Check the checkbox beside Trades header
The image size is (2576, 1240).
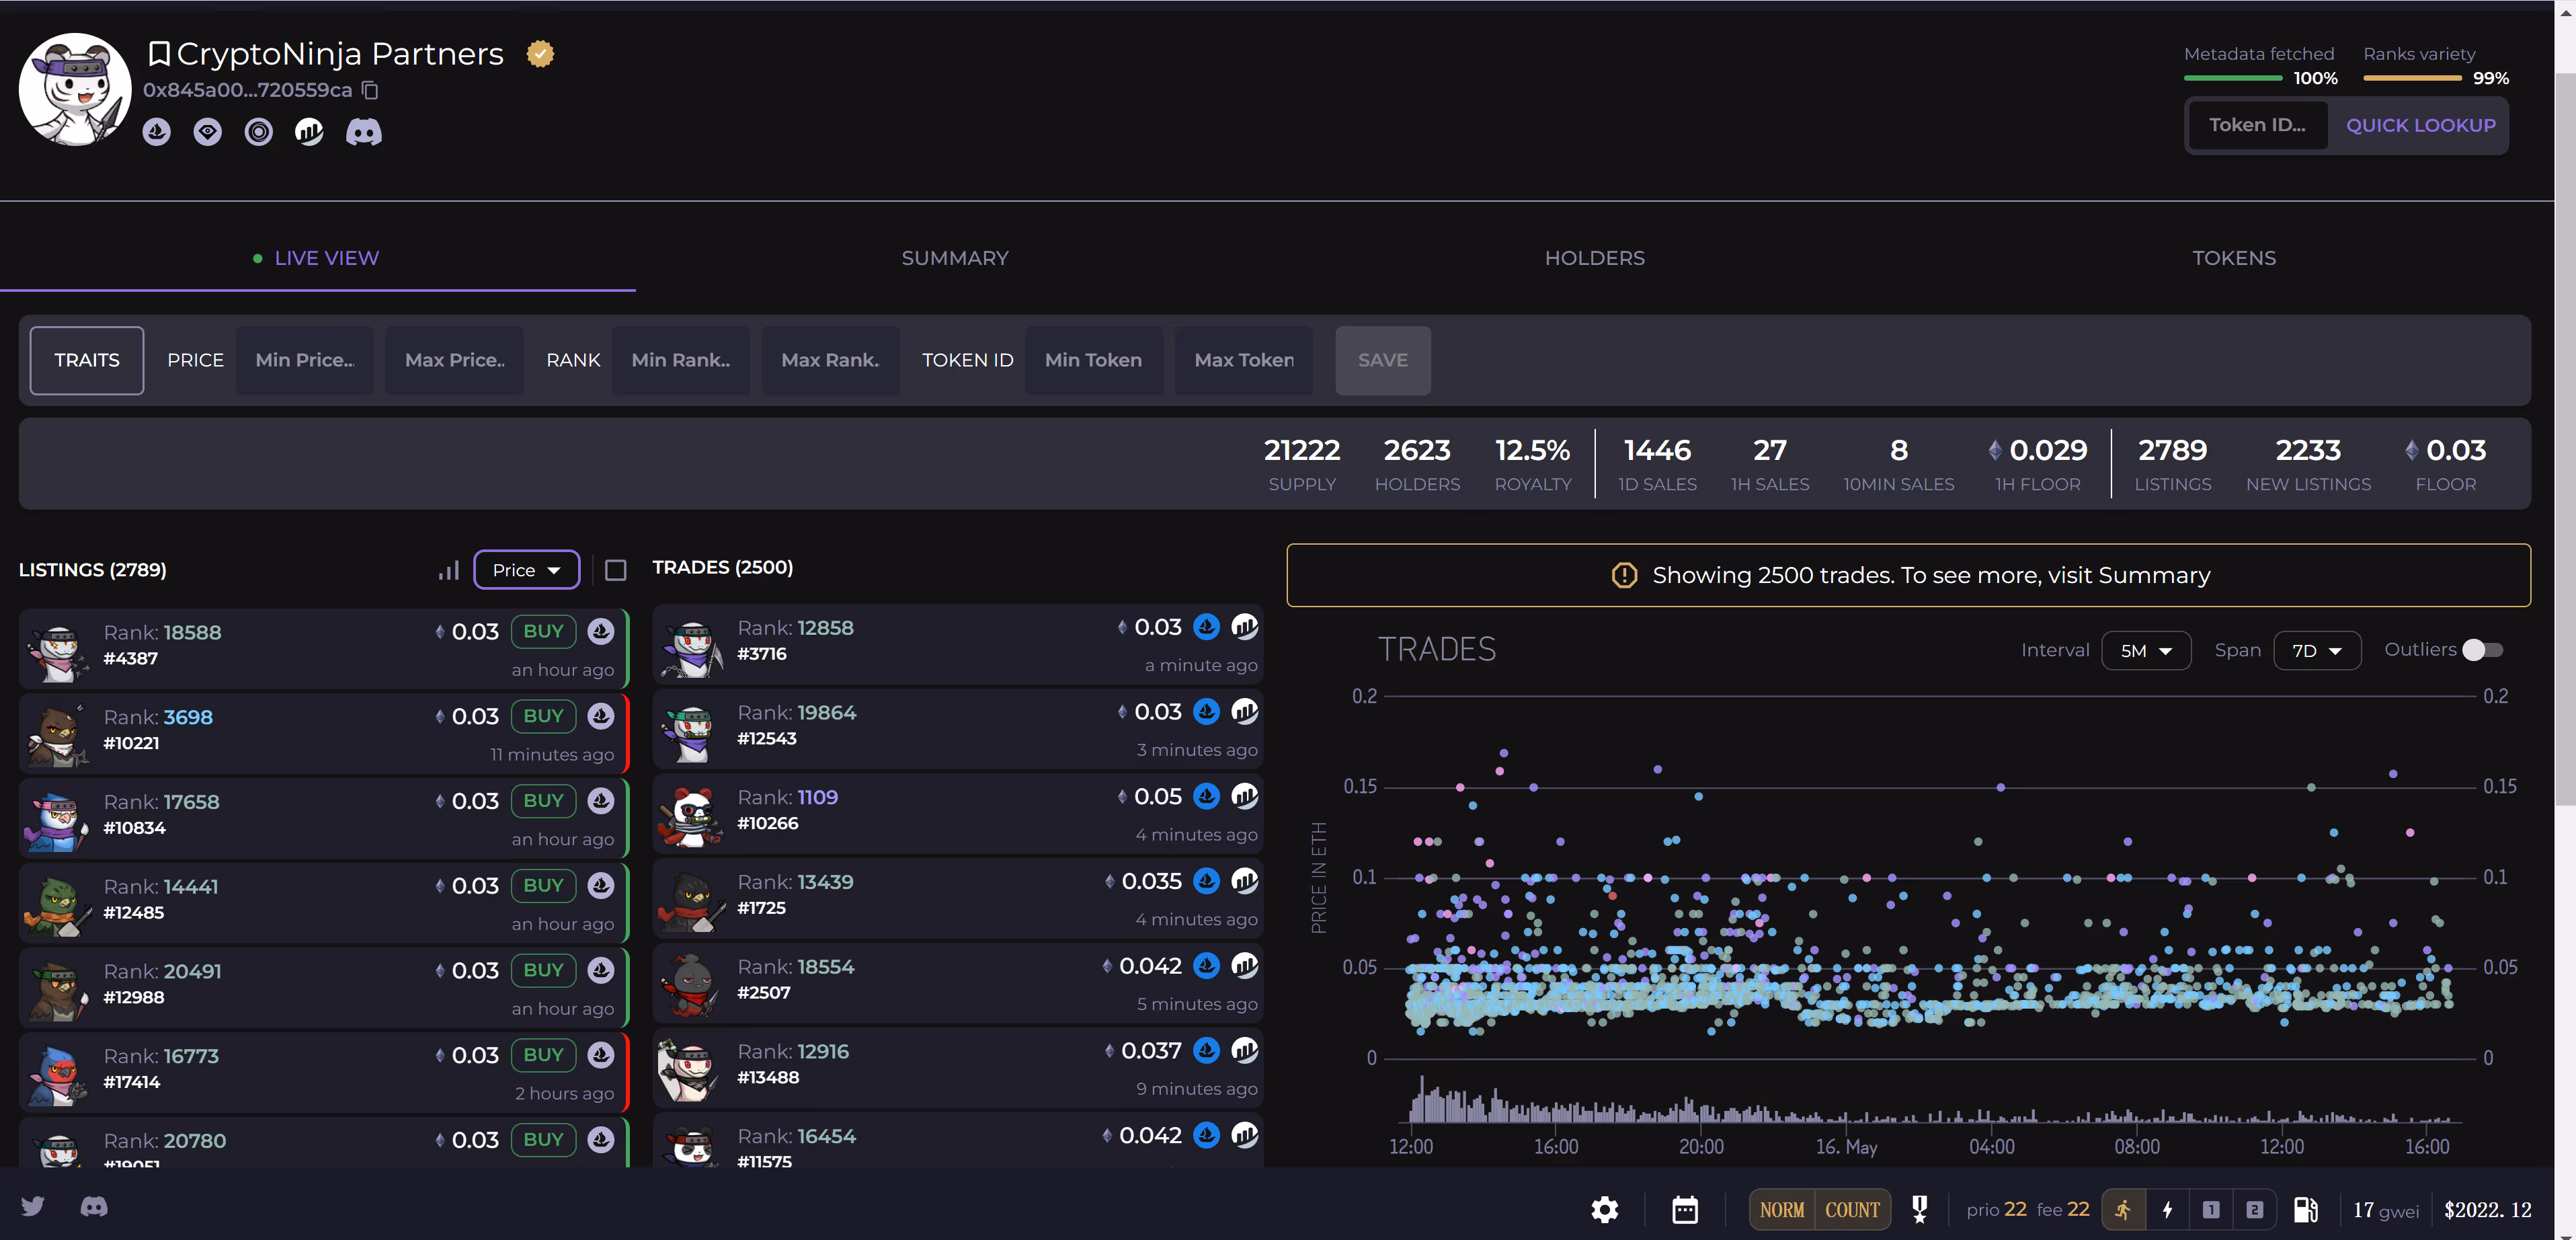click(x=616, y=570)
